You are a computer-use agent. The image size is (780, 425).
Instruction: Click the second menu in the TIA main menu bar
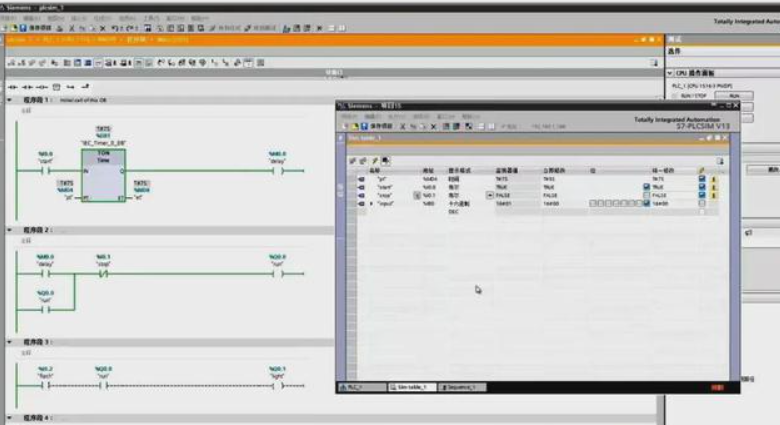click(32, 18)
